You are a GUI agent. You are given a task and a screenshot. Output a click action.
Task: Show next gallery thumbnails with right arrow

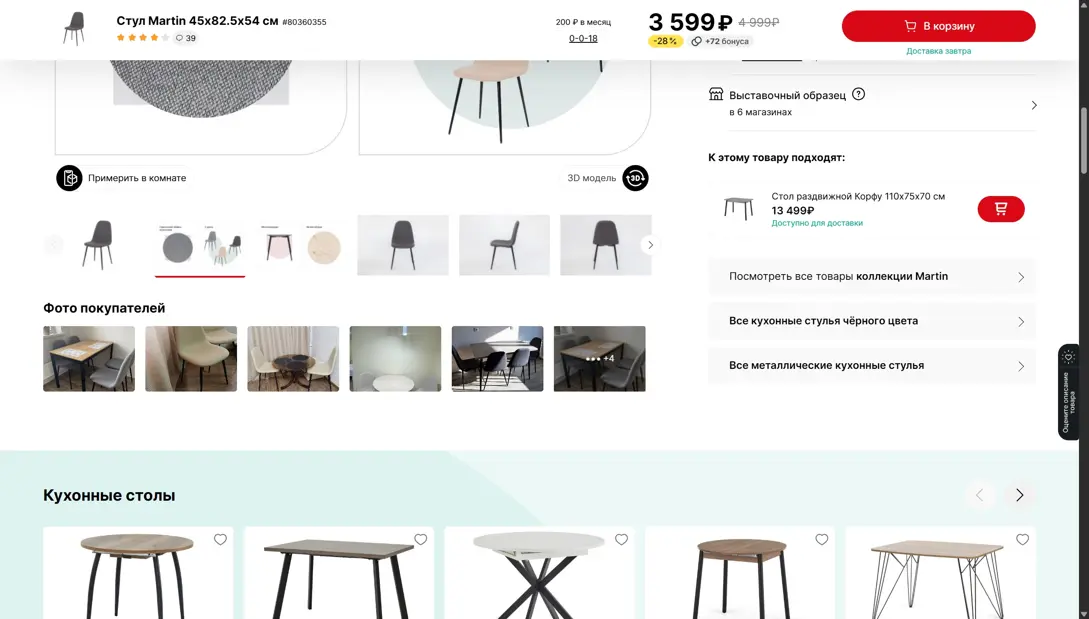coord(650,245)
